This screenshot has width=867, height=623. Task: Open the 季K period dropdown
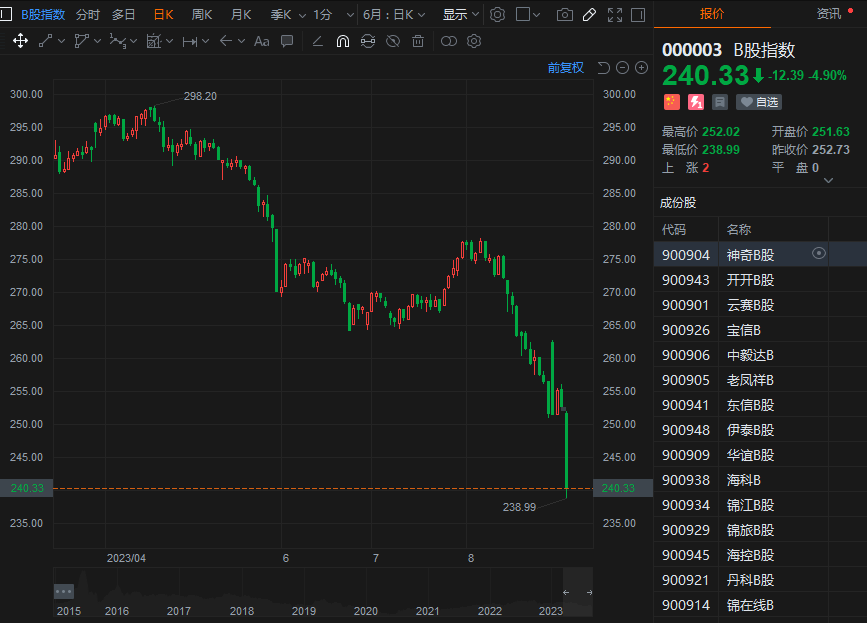coord(286,15)
